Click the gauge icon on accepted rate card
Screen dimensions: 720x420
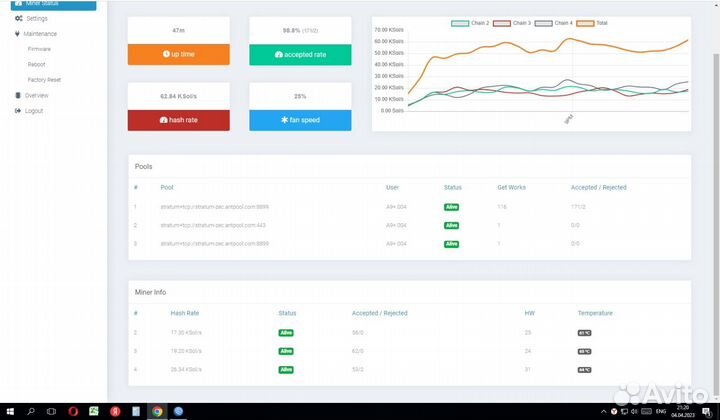(280, 54)
